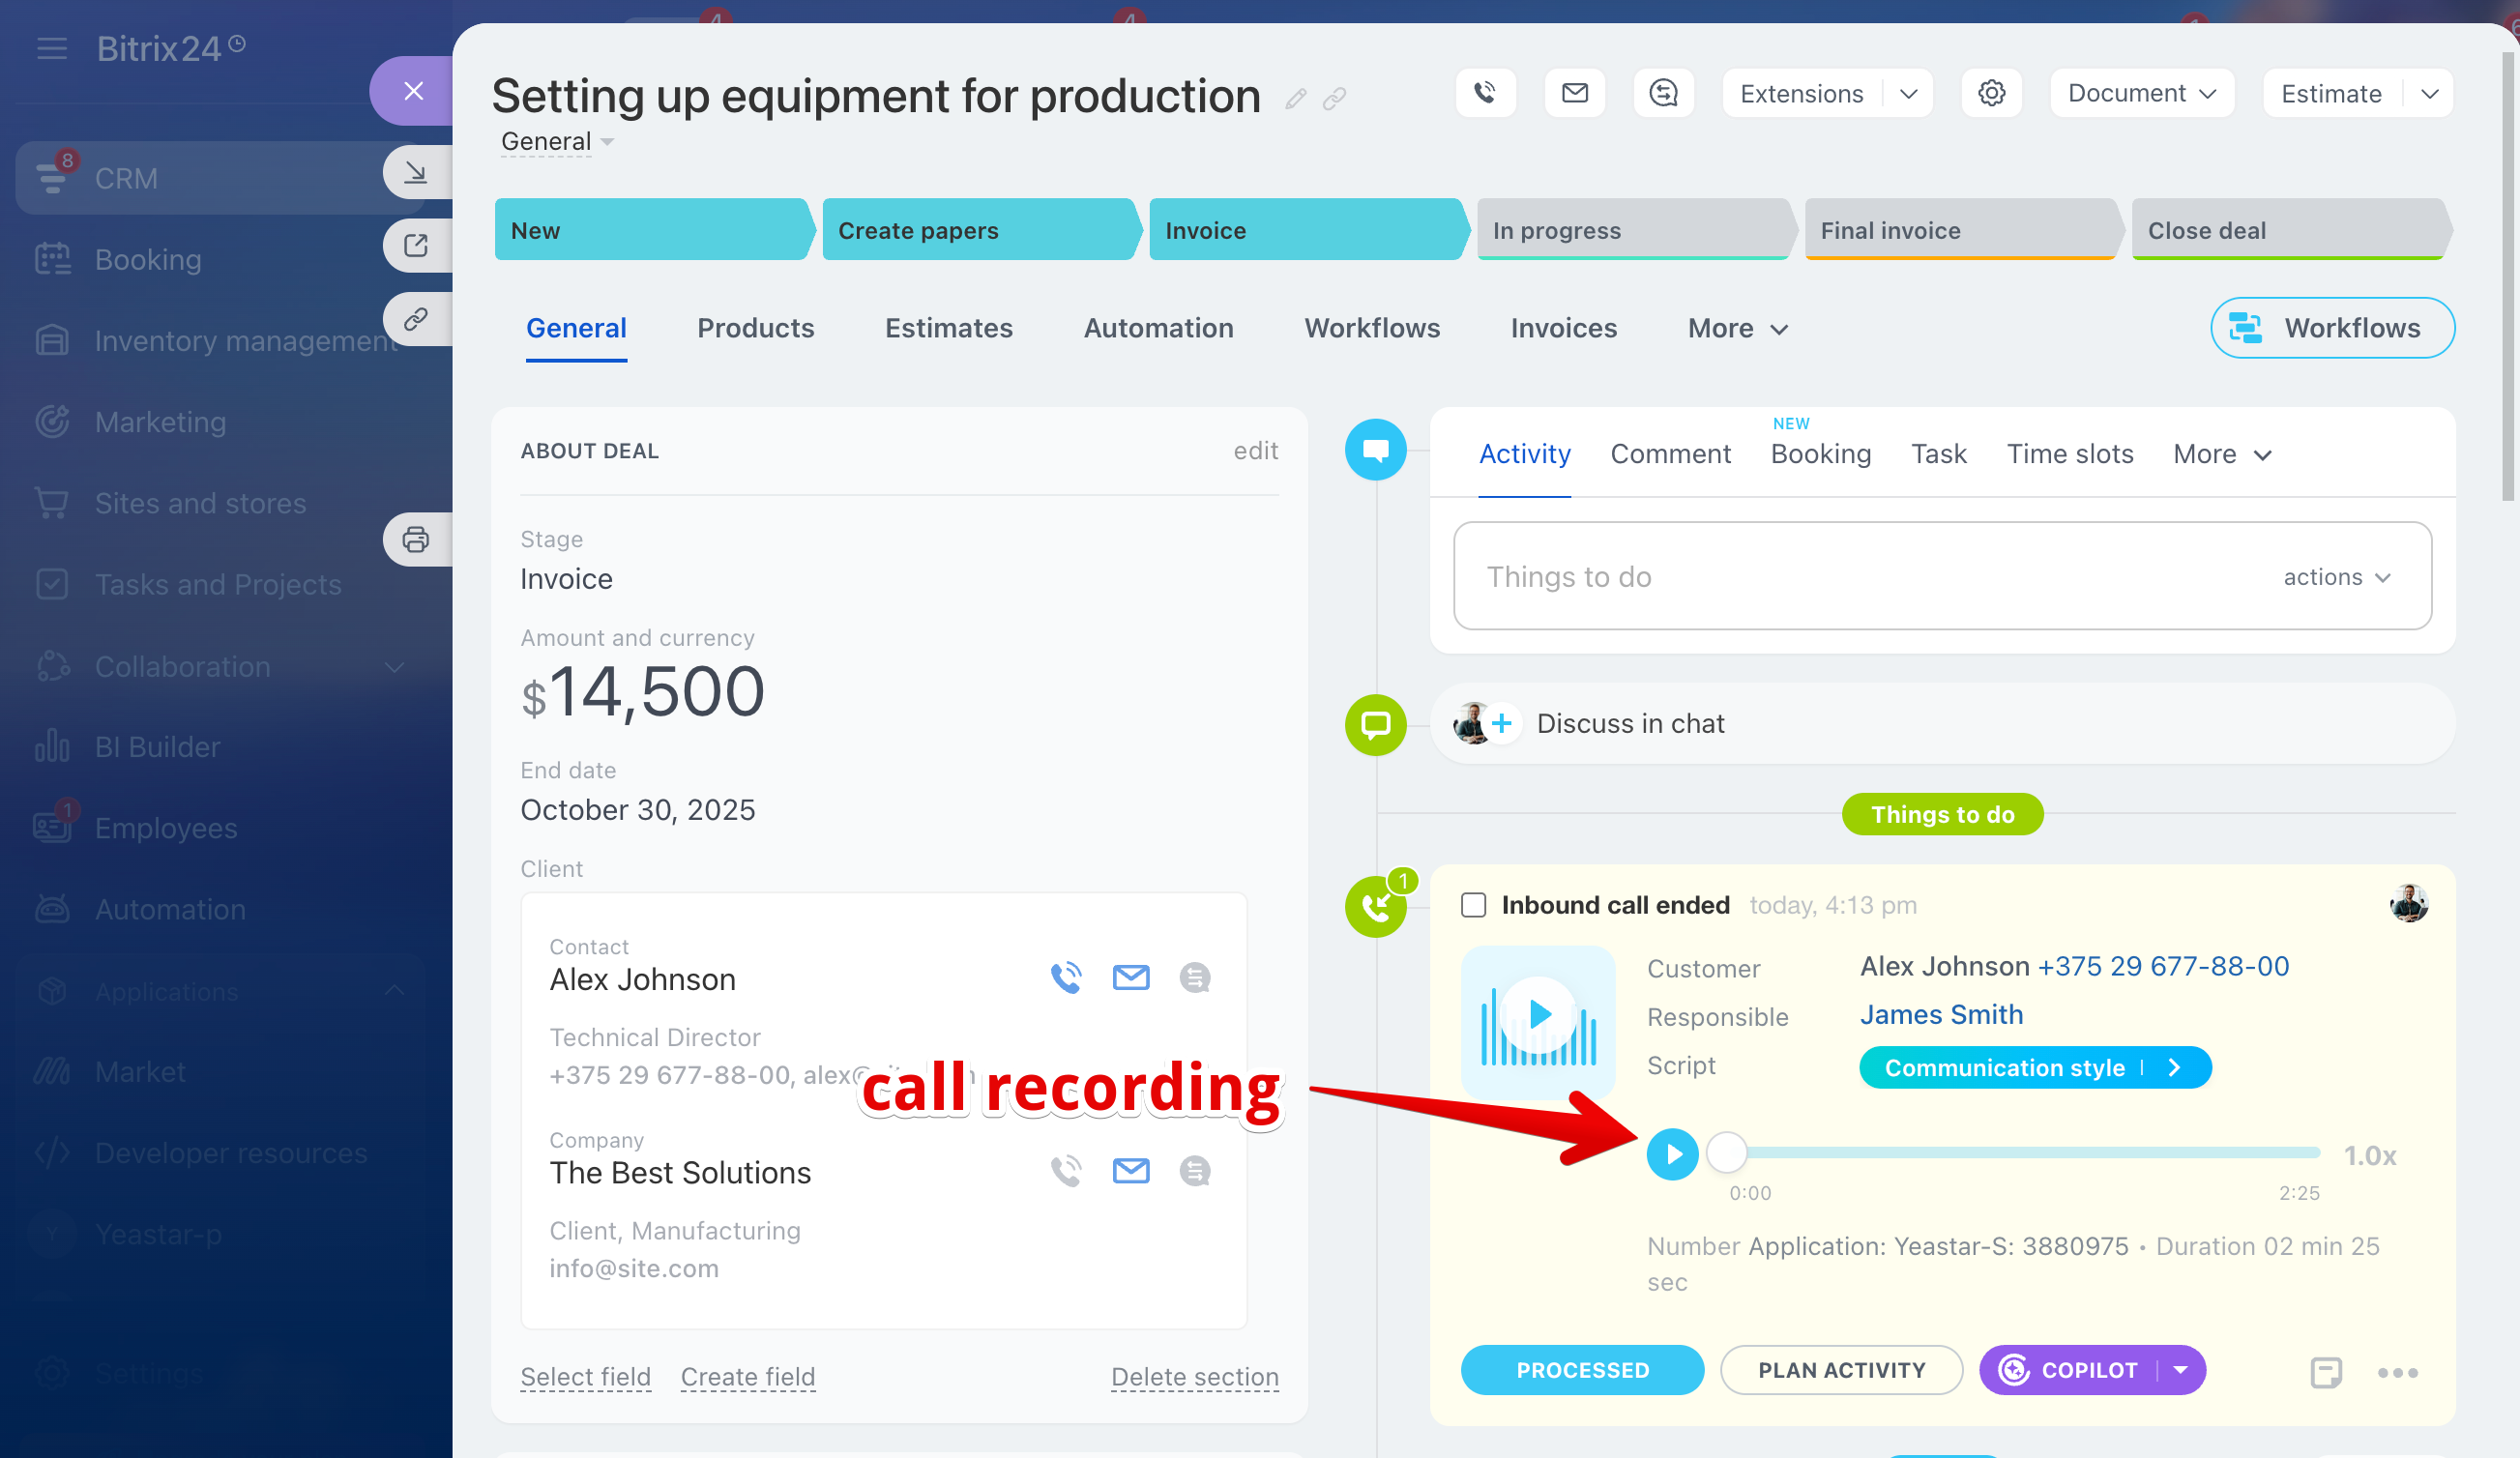
Task: Click the phone call icon in header
Action: coord(1485,93)
